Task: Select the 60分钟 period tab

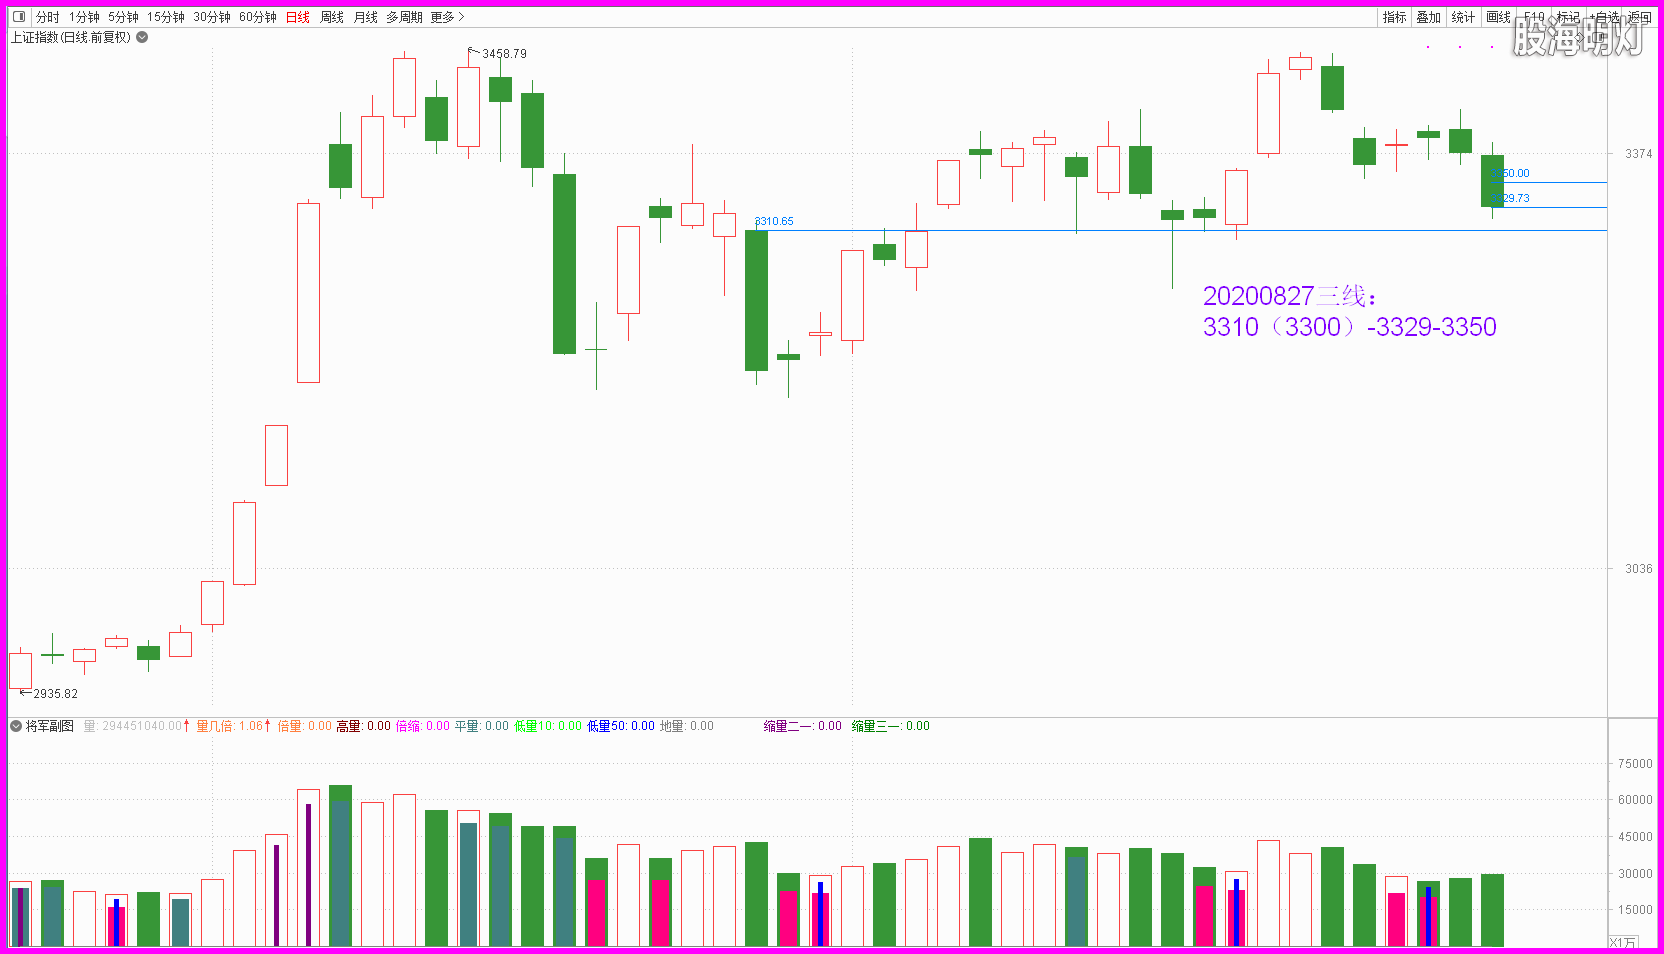Action: [258, 17]
